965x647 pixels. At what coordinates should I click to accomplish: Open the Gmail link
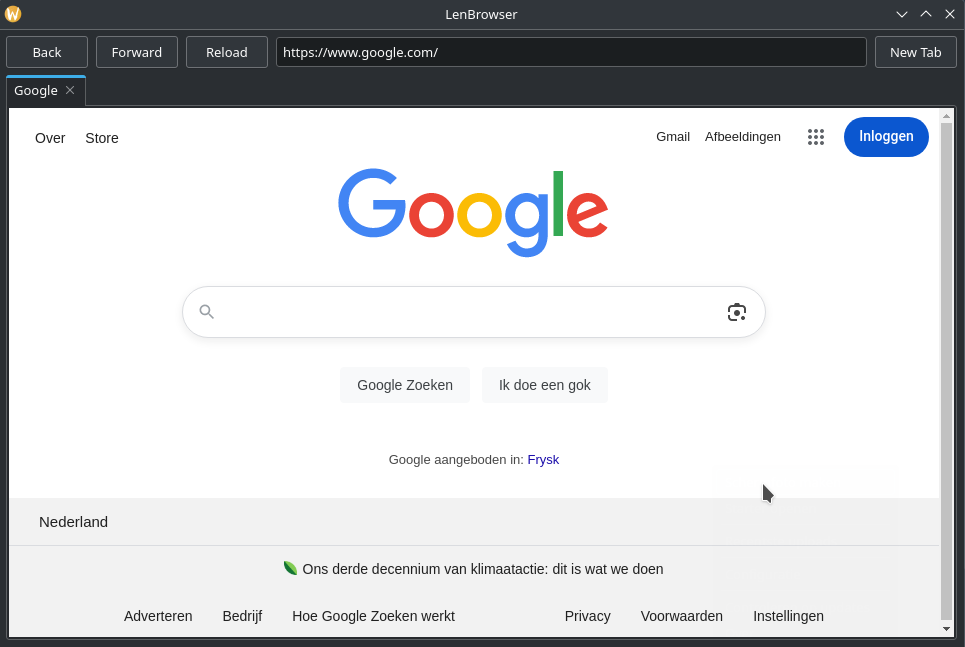tap(673, 137)
